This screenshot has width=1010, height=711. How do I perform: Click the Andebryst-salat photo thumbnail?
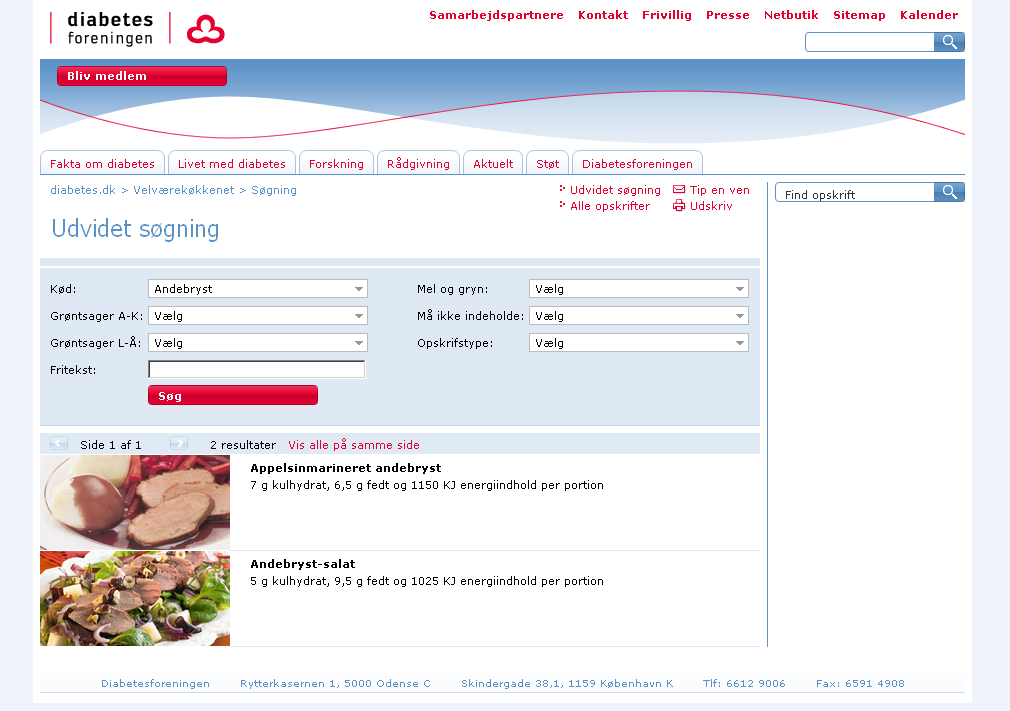[x=135, y=598]
